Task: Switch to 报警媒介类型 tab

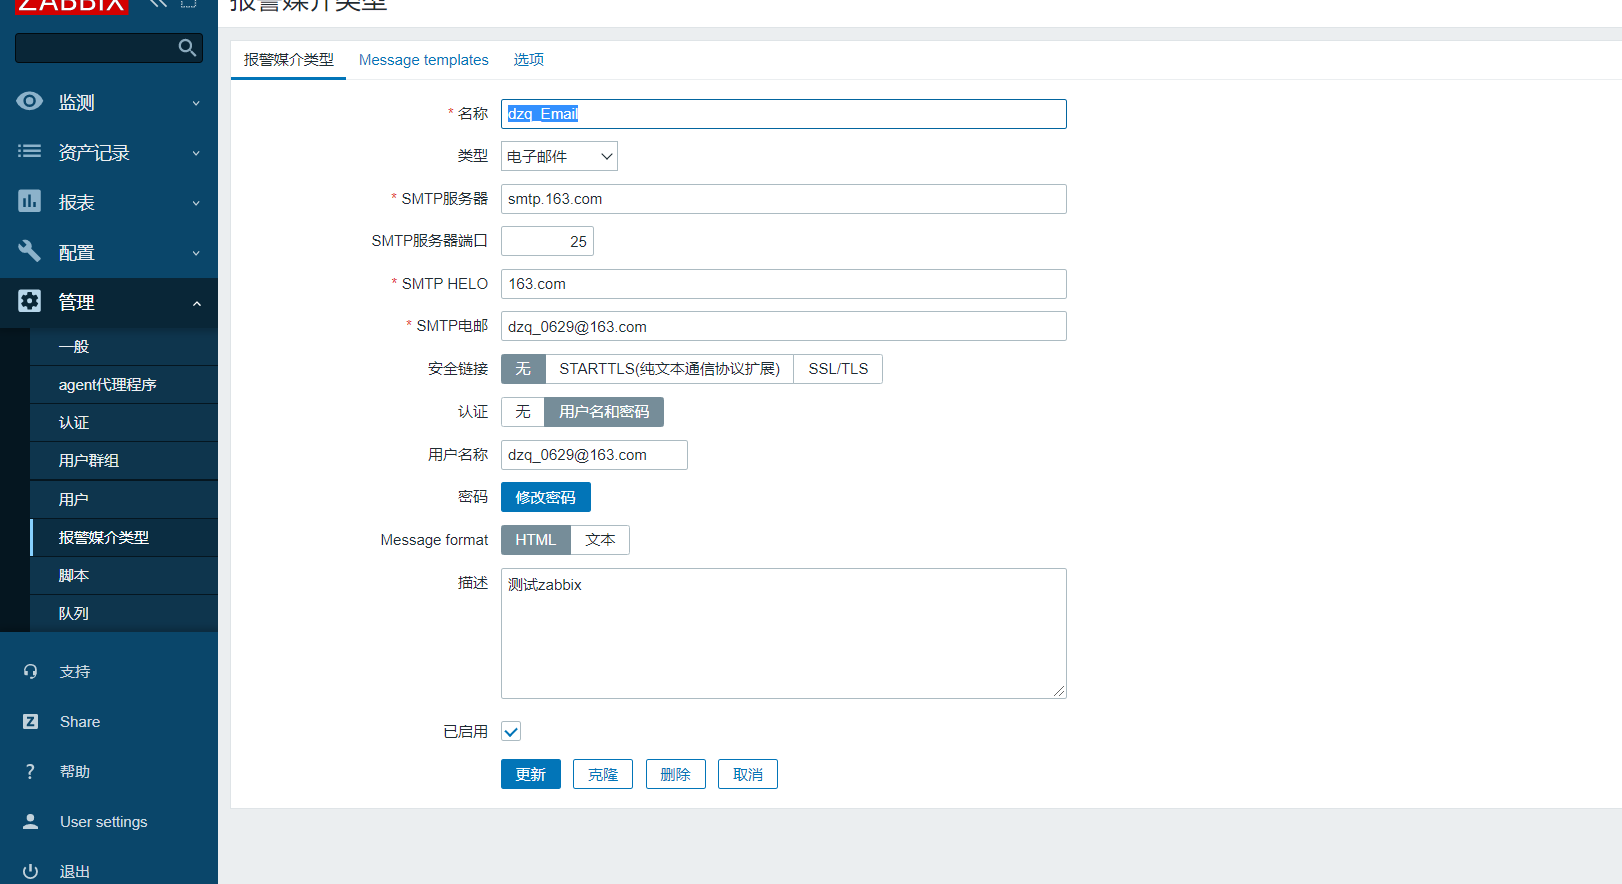Action: pyautogui.click(x=289, y=60)
